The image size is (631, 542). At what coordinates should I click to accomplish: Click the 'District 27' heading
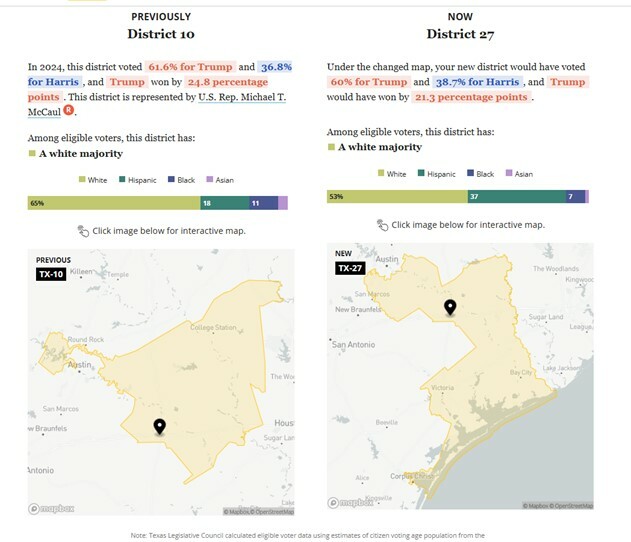point(460,34)
